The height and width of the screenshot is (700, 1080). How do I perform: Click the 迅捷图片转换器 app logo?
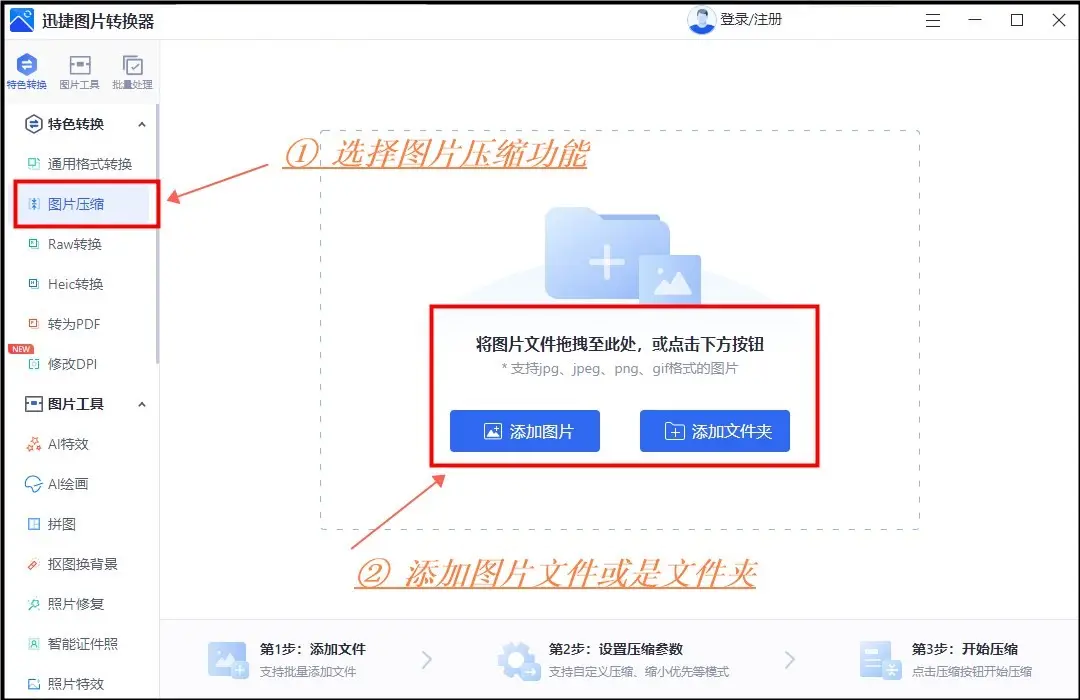pyautogui.click(x=21, y=21)
